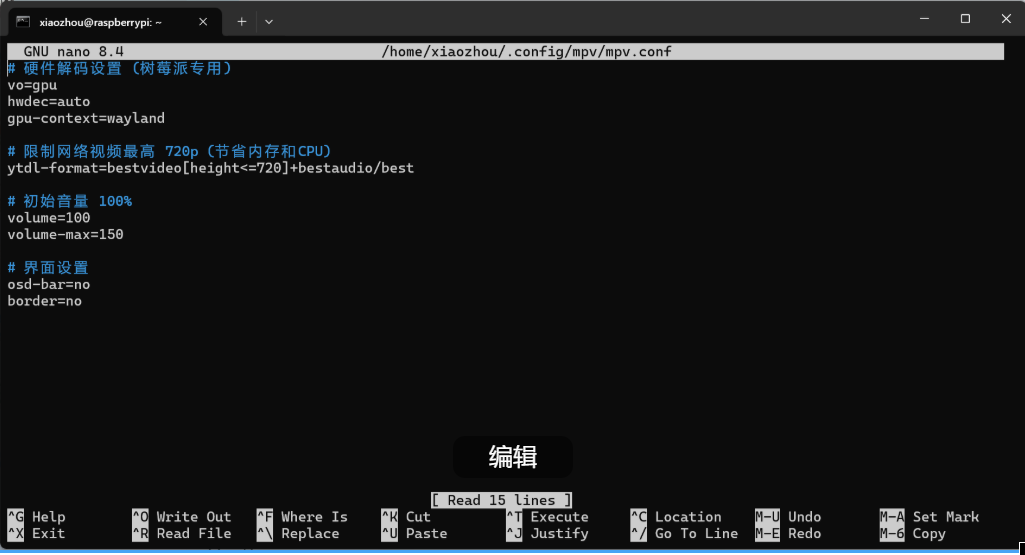Click the ytdl-format=bestvideo line
1025x555 pixels.
210,168
